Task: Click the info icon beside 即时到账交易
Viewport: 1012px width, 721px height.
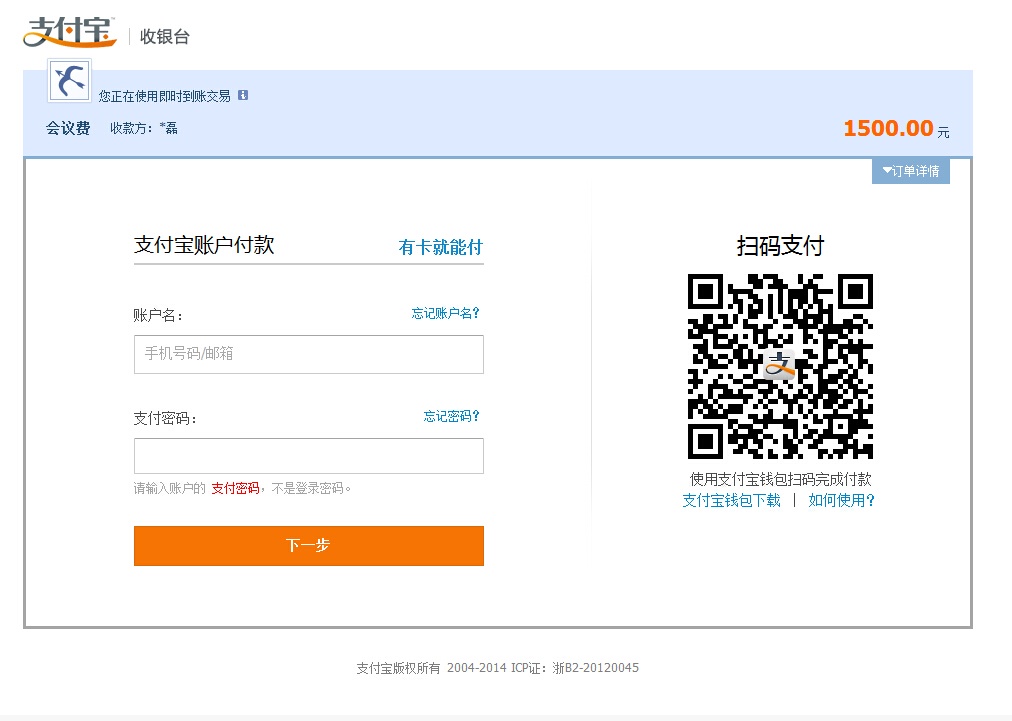Action: (243, 96)
